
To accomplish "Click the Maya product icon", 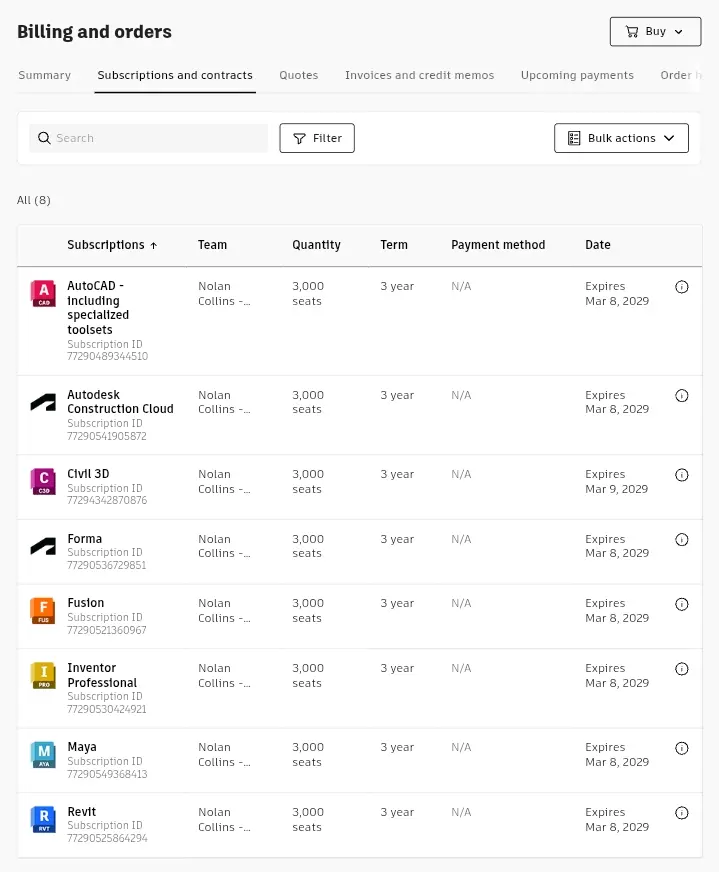I will pyautogui.click(x=43, y=755).
